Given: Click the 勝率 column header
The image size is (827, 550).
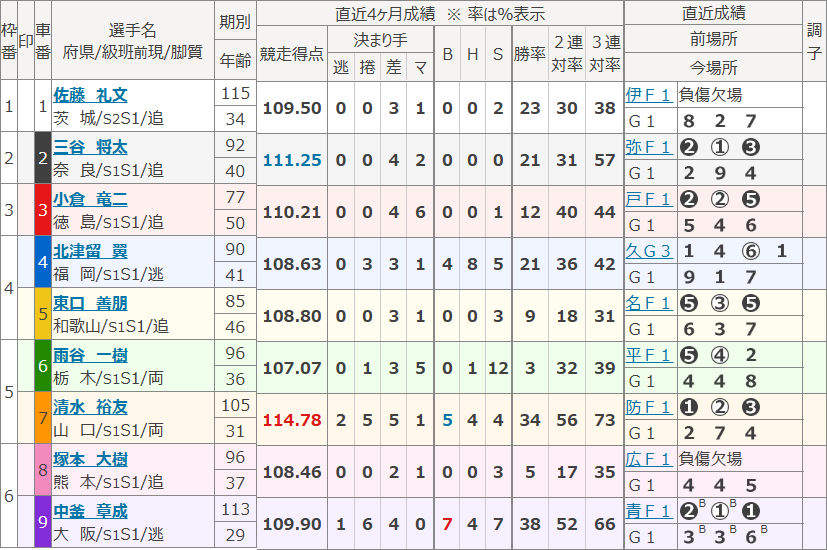Looking at the screenshot, I should [x=530, y=54].
